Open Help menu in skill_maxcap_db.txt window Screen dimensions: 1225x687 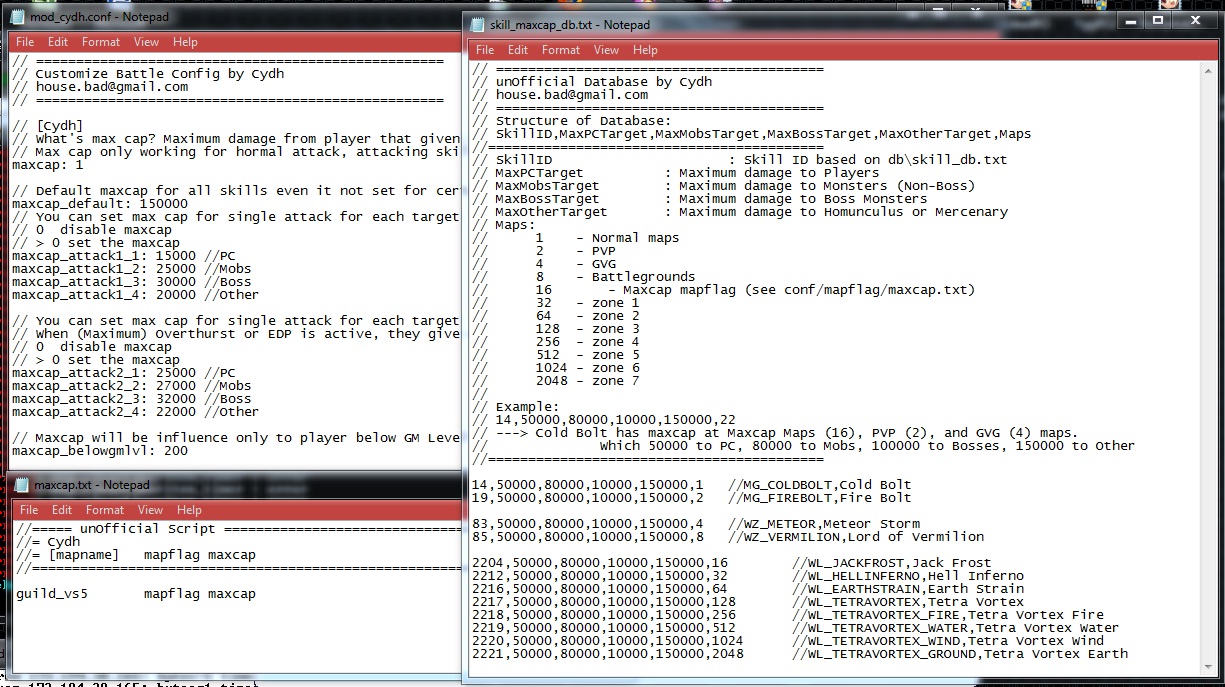pyautogui.click(x=645, y=50)
